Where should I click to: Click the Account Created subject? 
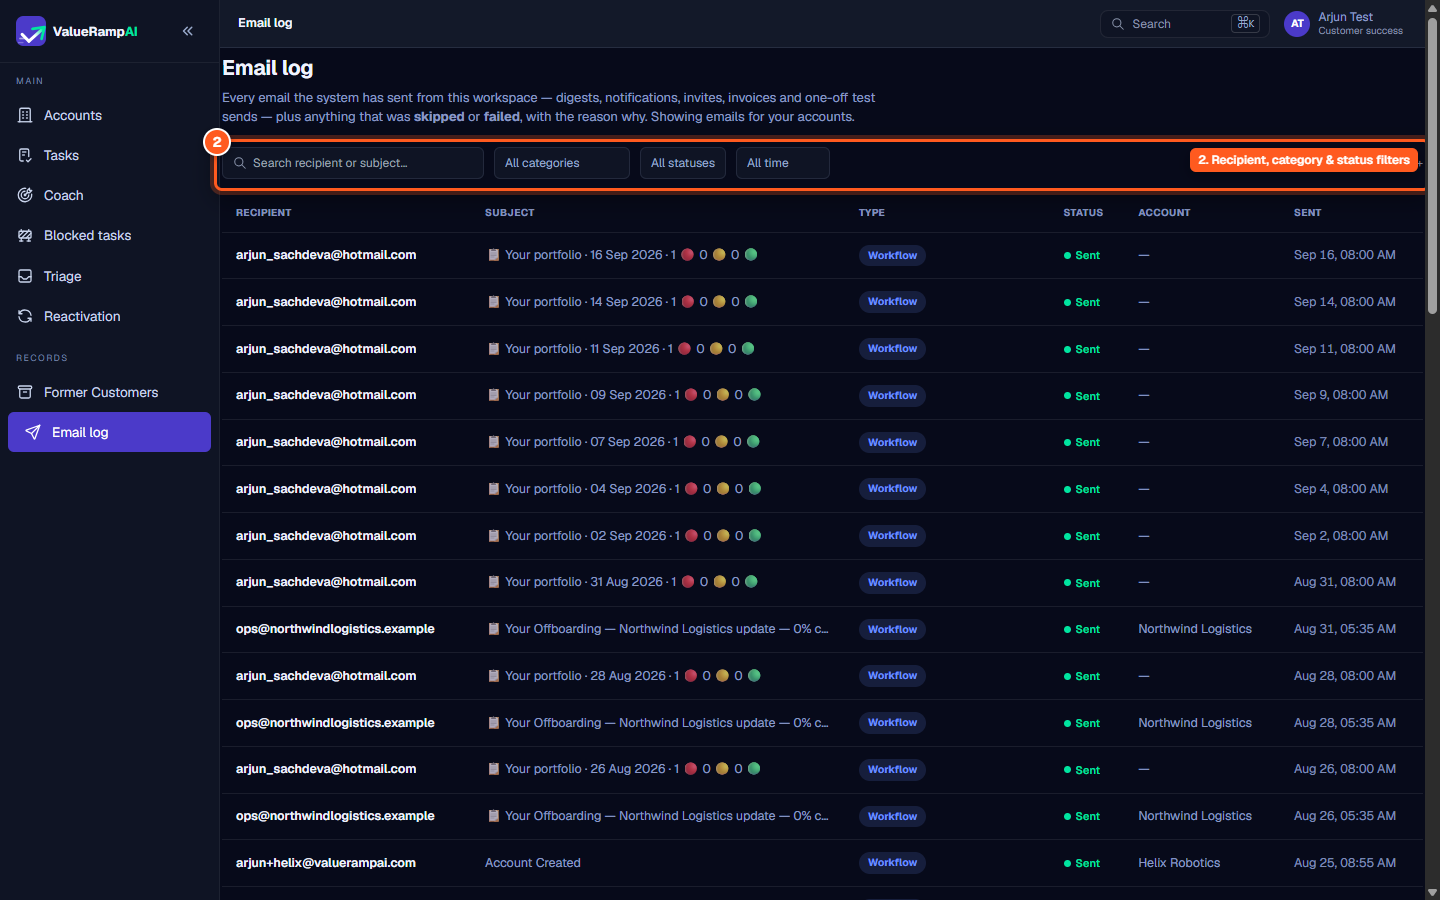click(x=533, y=863)
